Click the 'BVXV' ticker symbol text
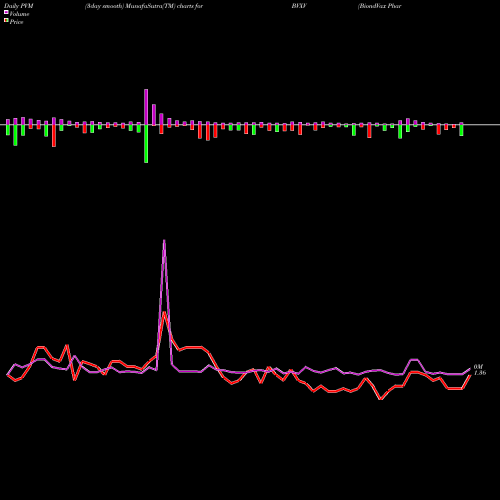Image resolution: width=500 pixels, height=500 pixels. coord(299,6)
